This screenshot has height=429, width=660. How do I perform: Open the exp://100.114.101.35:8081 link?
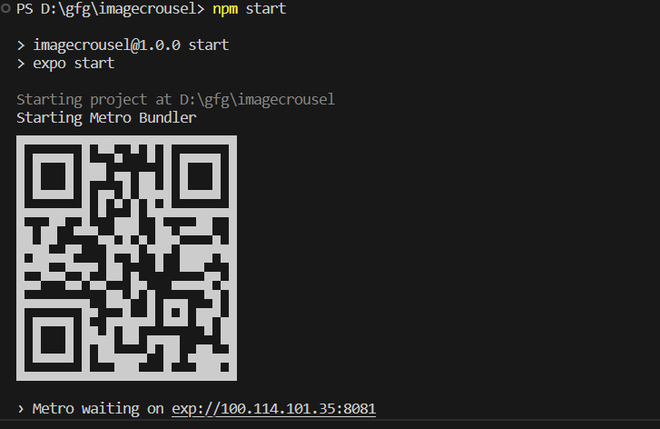pyautogui.click(x=274, y=409)
